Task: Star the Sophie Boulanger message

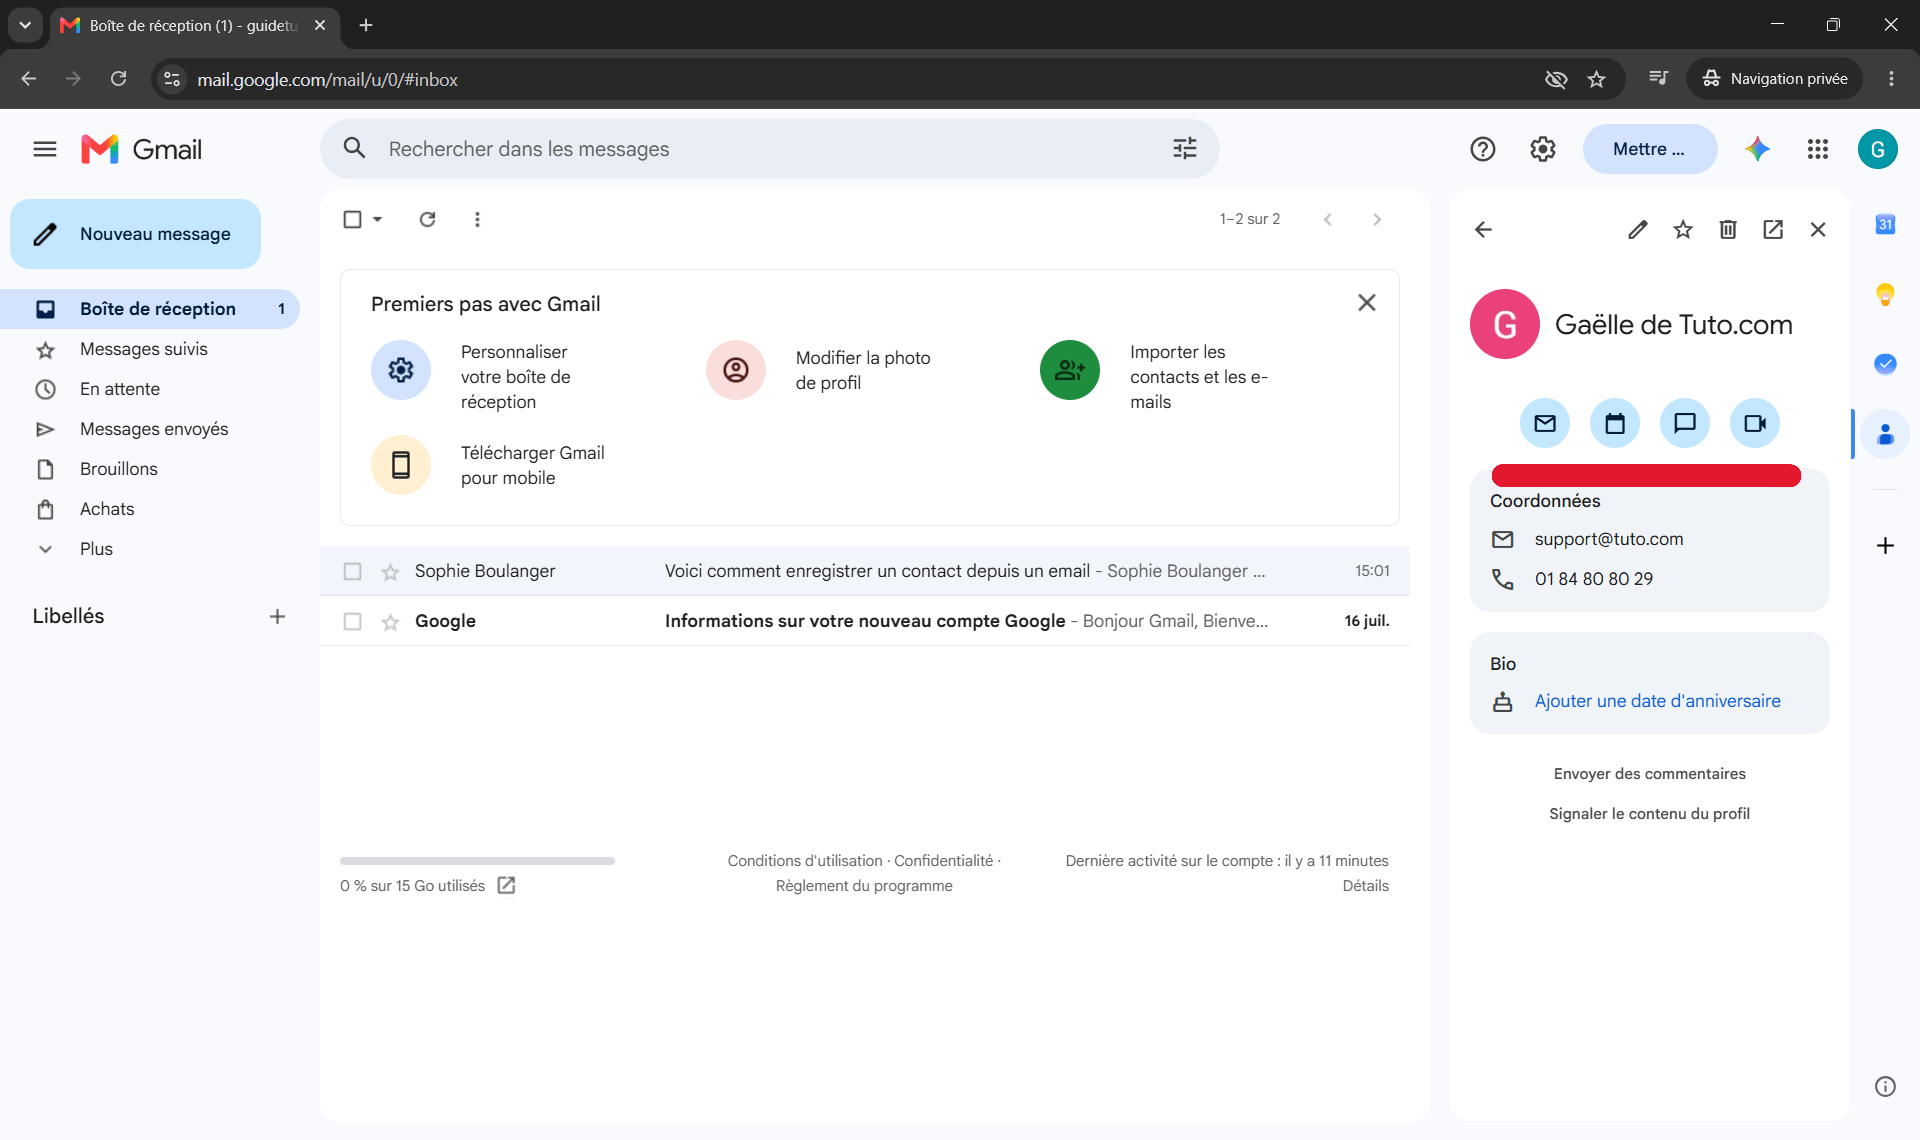Action: pos(390,572)
